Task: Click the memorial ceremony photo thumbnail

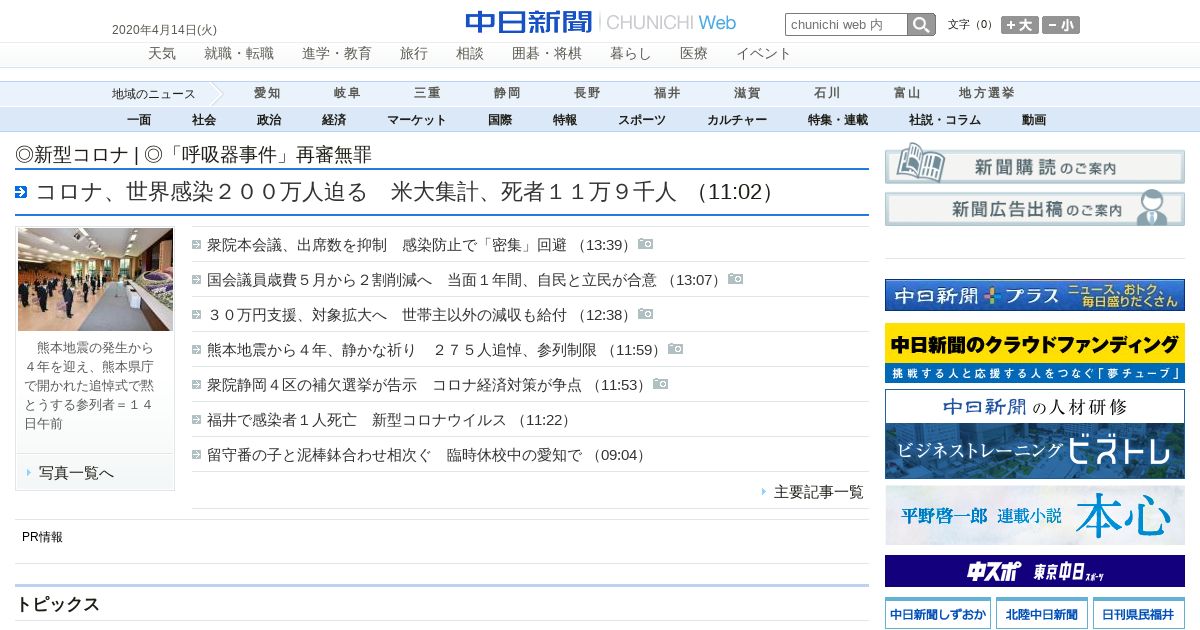Action: tap(95, 279)
